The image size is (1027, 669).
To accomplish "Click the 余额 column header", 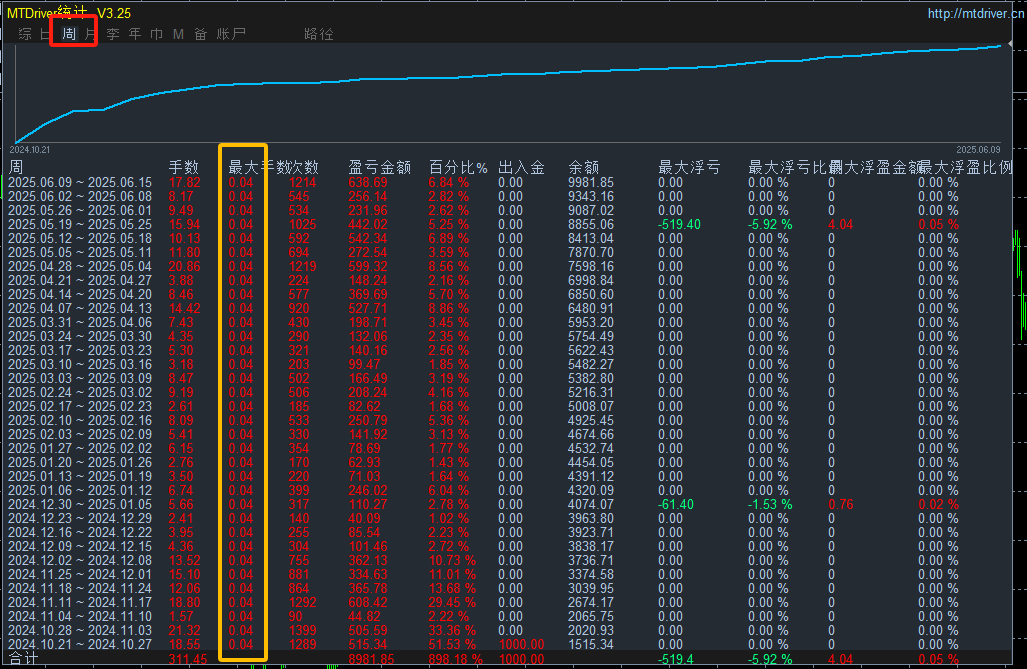I will point(584,168).
